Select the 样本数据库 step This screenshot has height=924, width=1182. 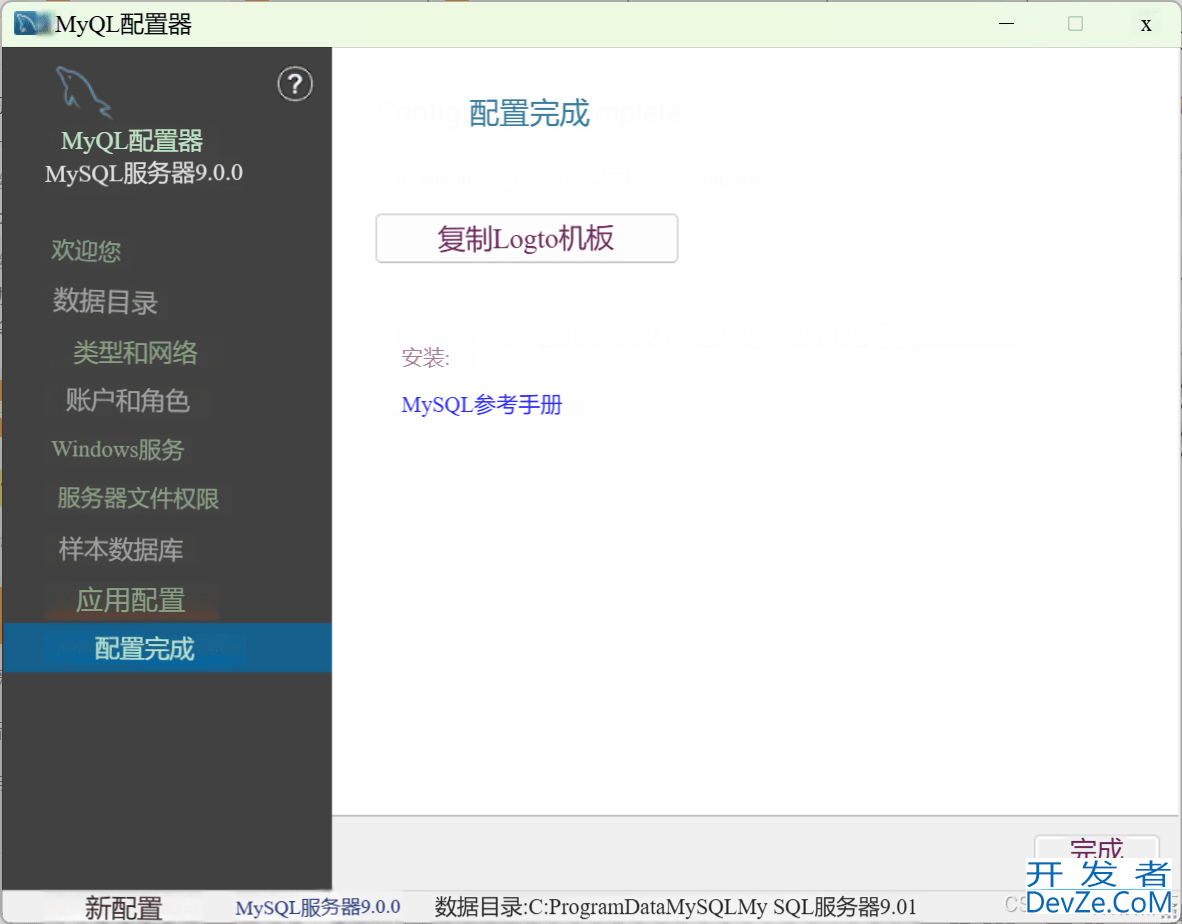click(121, 549)
